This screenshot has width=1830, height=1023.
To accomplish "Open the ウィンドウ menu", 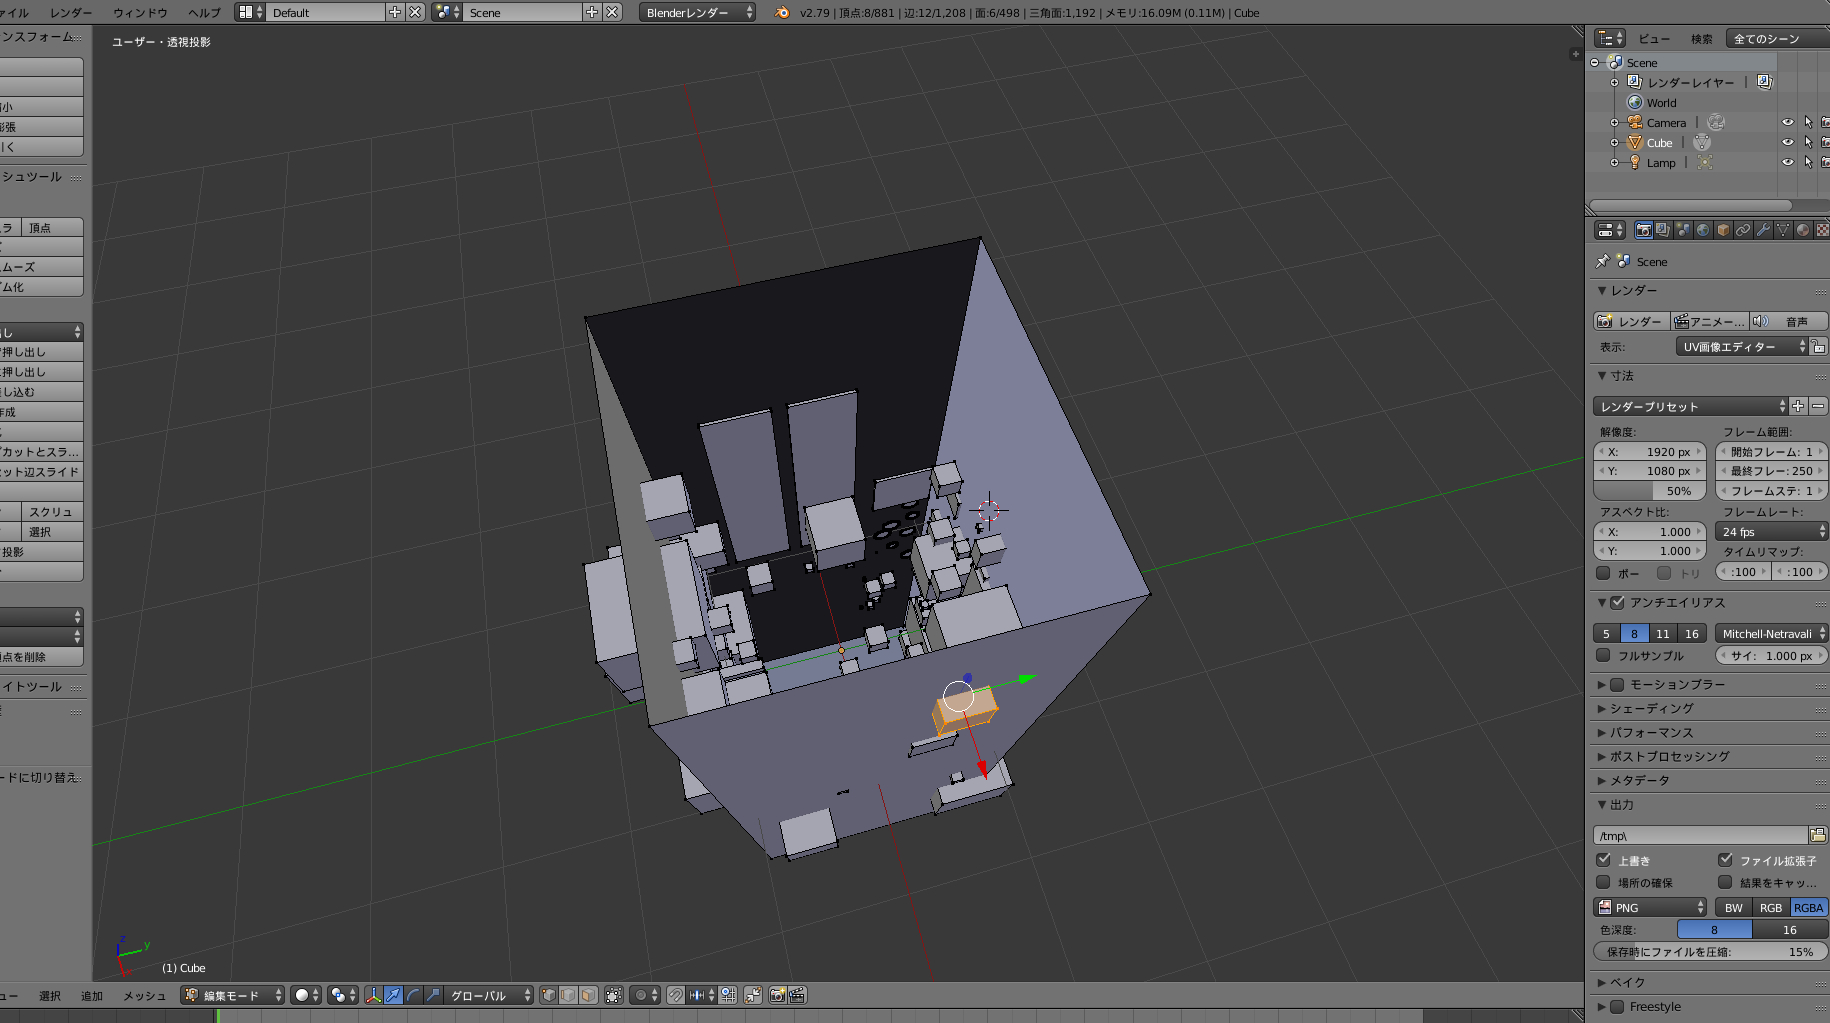I will coord(140,12).
